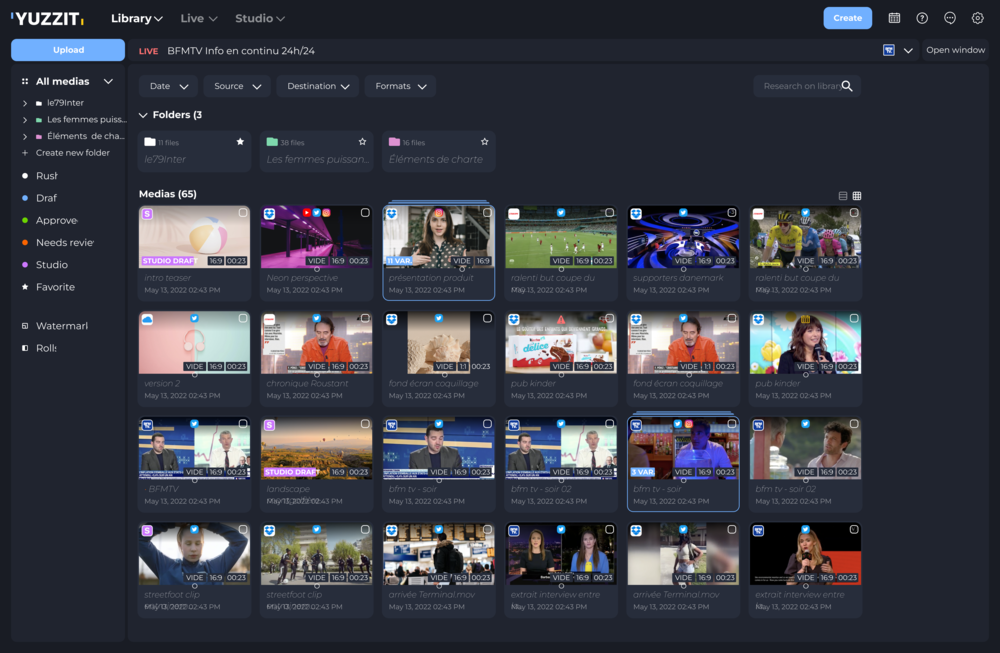Switch media view to list layout

(843, 196)
